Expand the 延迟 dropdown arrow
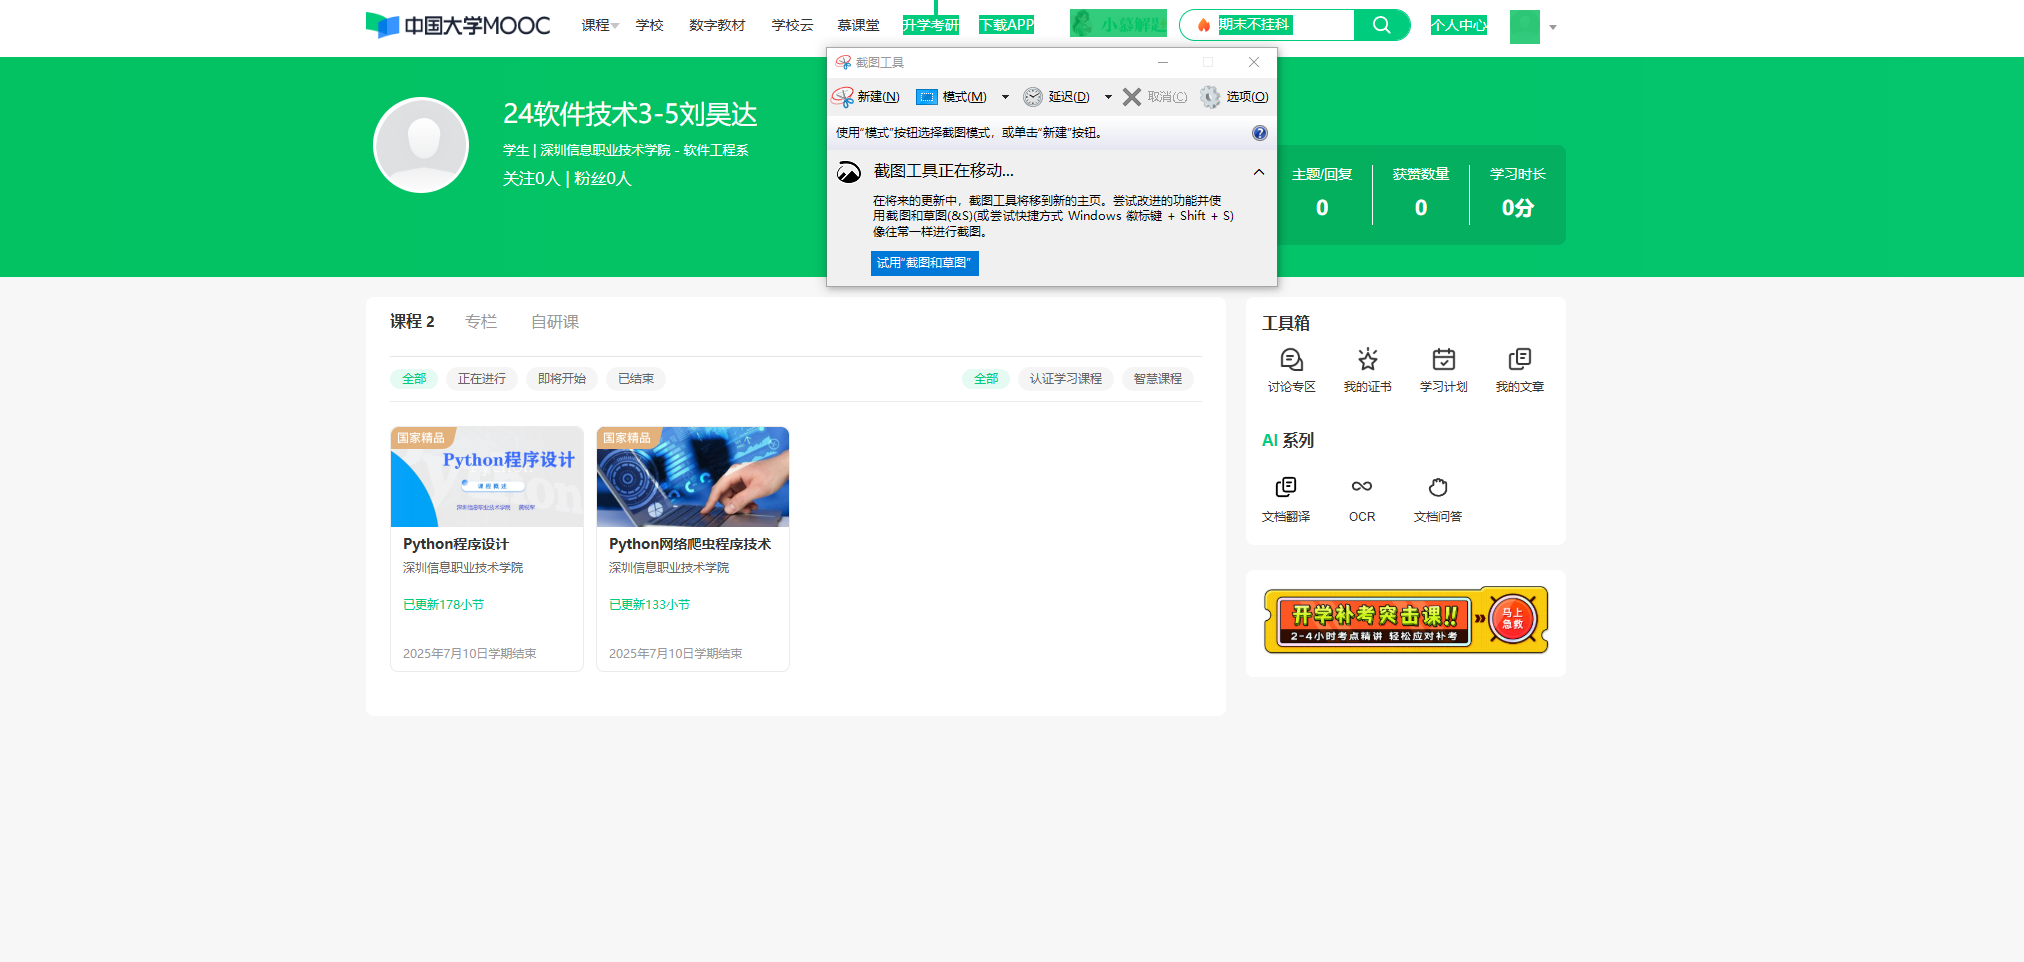The height and width of the screenshot is (962, 2024). (x=1108, y=97)
